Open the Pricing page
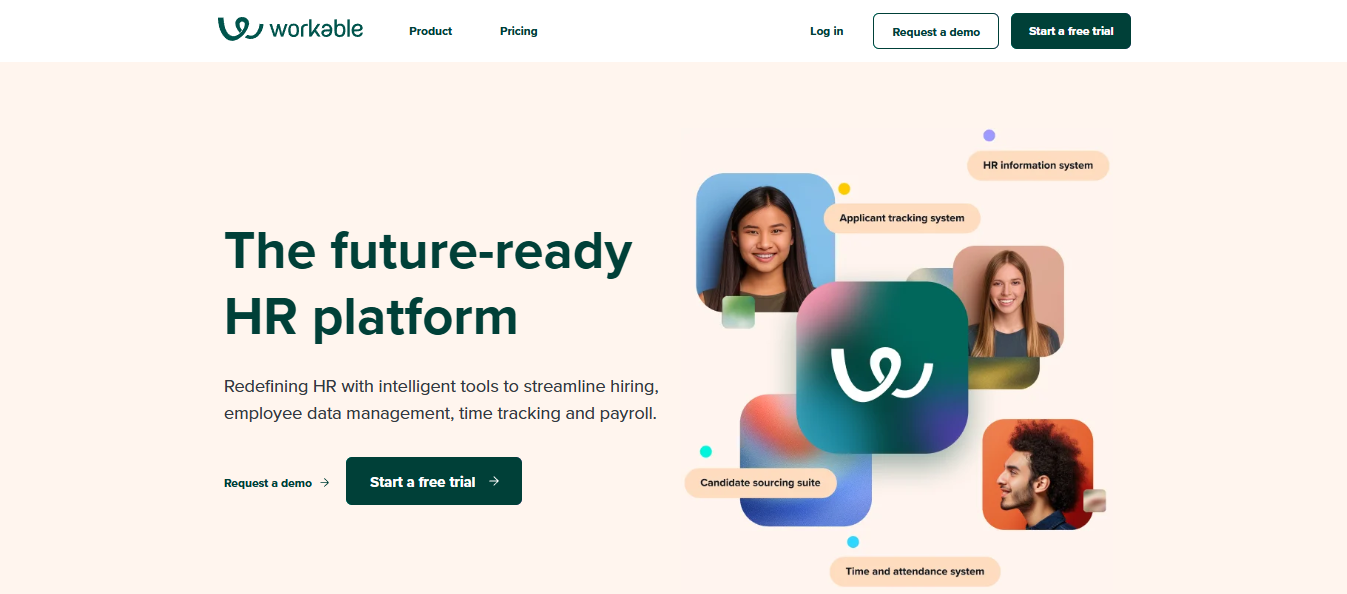Viewport: 1347px width, 594px height. 519,31
